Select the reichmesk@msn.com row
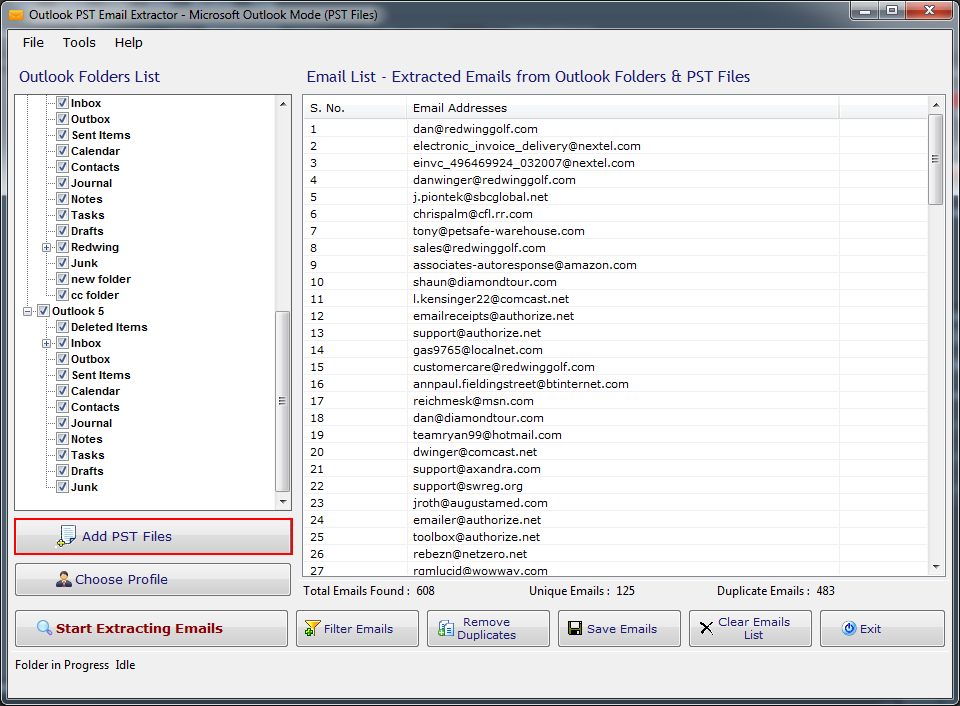The height and width of the screenshot is (706, 960). [x=615, y=401]
